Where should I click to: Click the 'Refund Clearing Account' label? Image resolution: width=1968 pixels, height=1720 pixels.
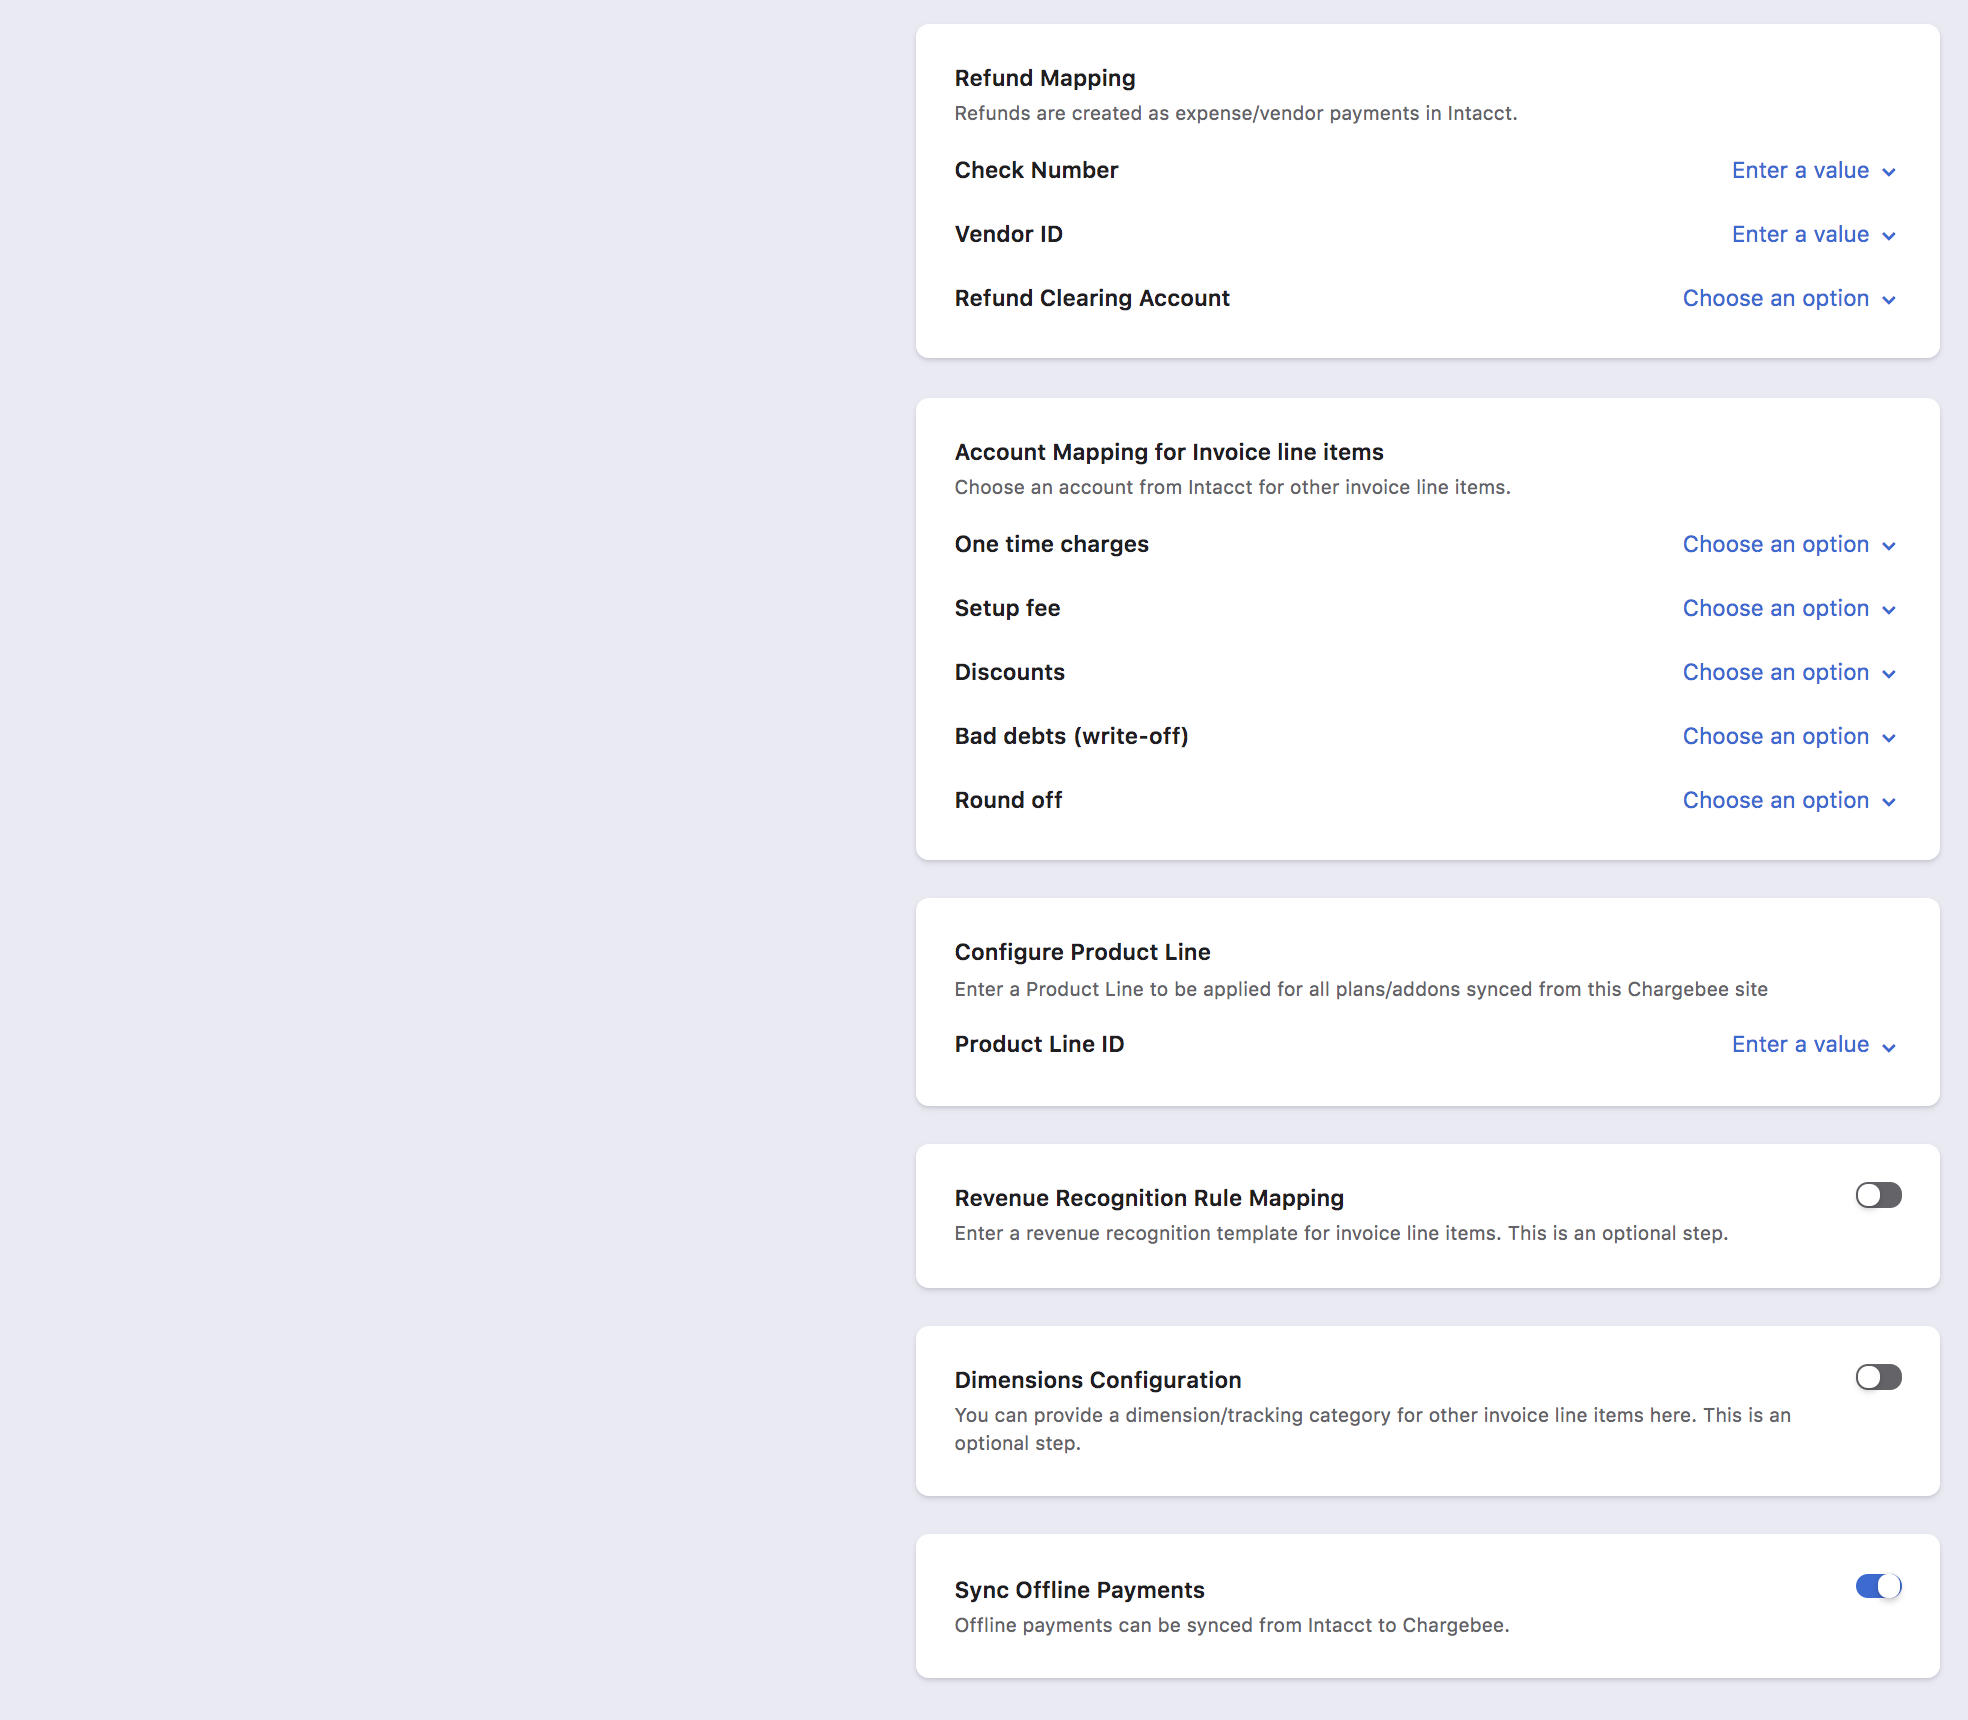1092,298
